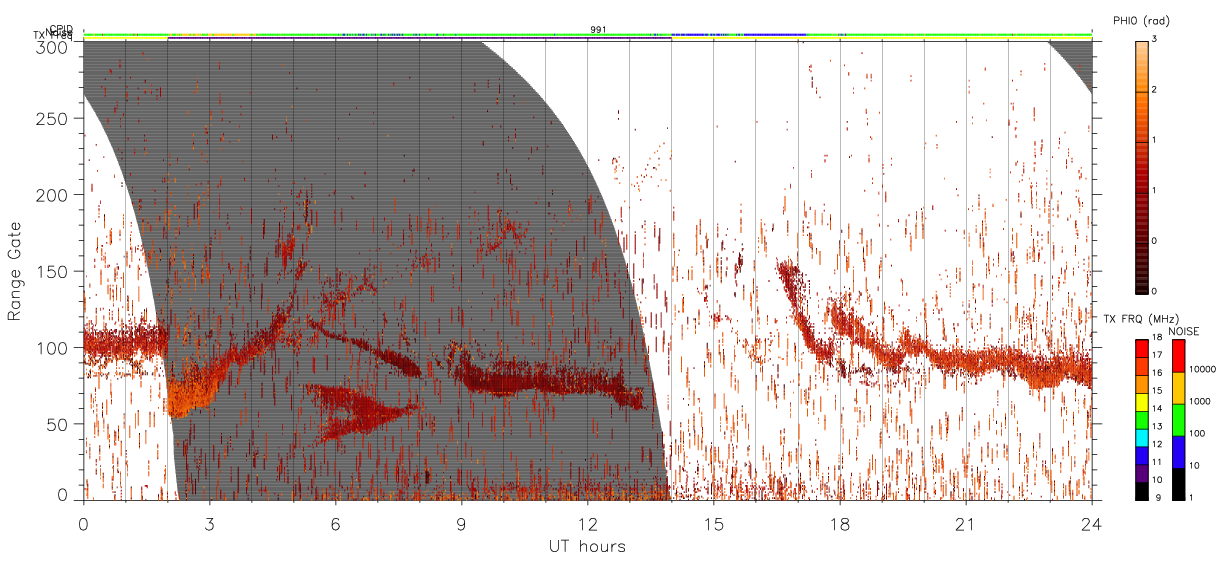Pick the black 9–10 MHz swatch in TX FRQ legend
Image resolution: width=1228 pixels, height=567 pixels.
1142,491
